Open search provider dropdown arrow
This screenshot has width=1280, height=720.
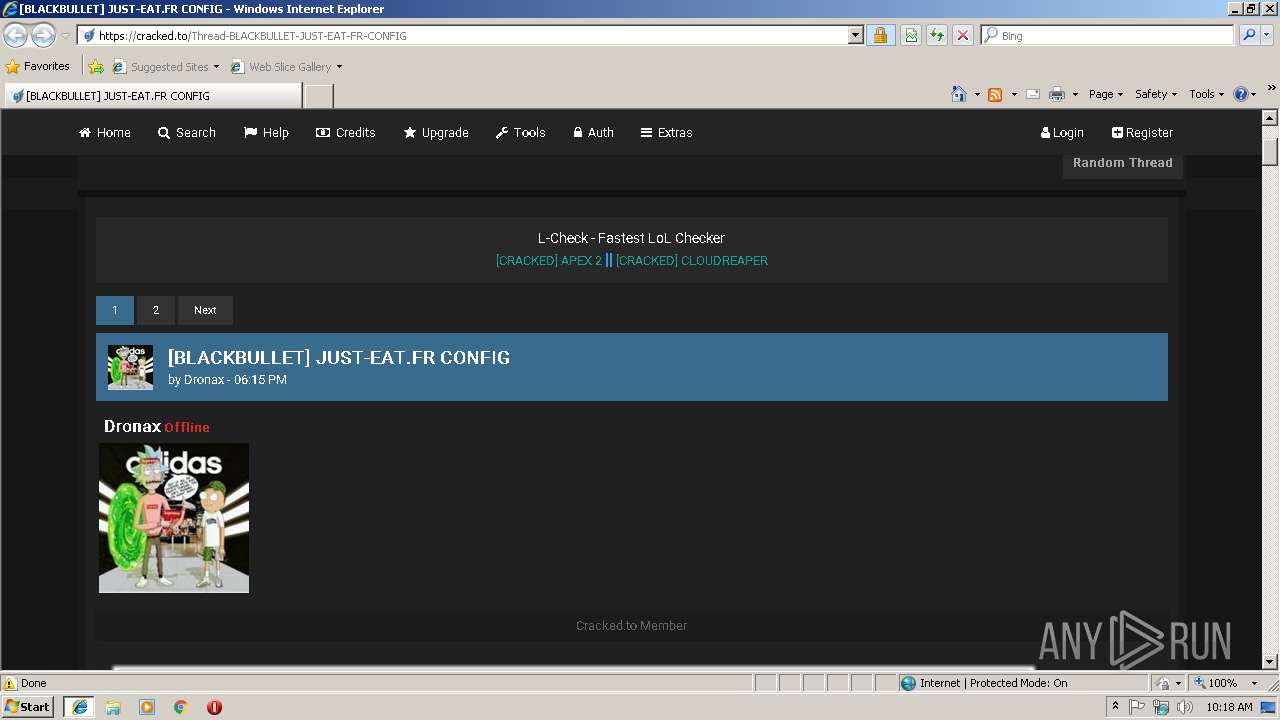click(1267, 35)
